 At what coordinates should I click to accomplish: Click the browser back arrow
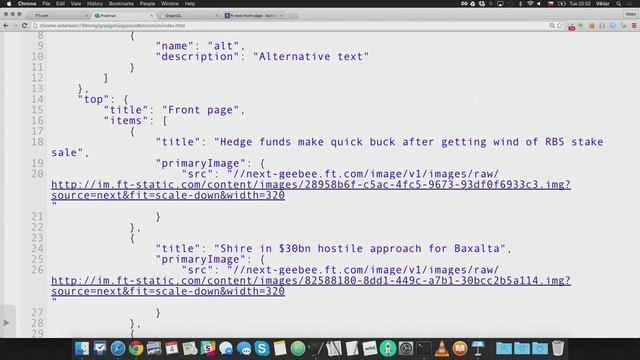(6, 25)
